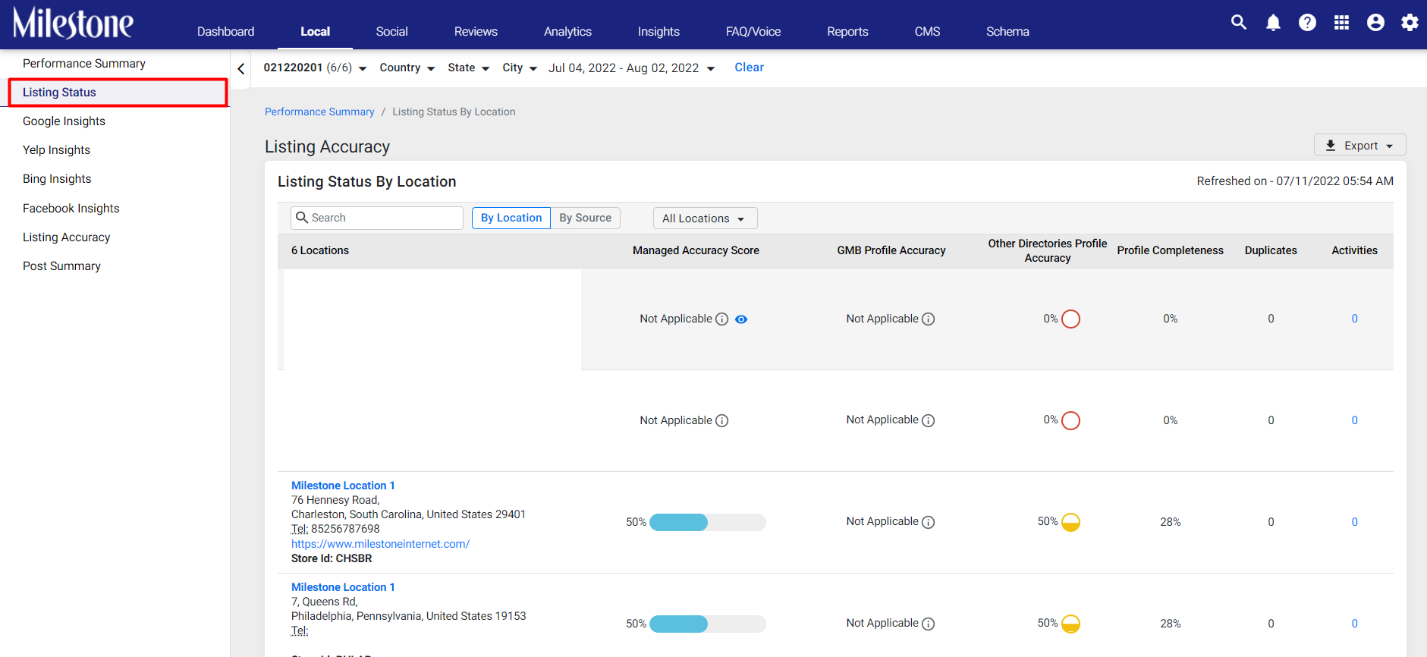1427x657 pixels.
Task: Open the Insights tab
Action: point(659,32)
